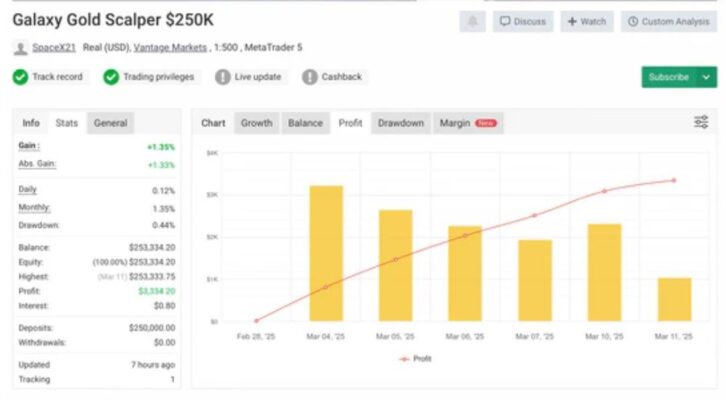
Task: Click the Track record checkmark icon
Action: (20, 77)
